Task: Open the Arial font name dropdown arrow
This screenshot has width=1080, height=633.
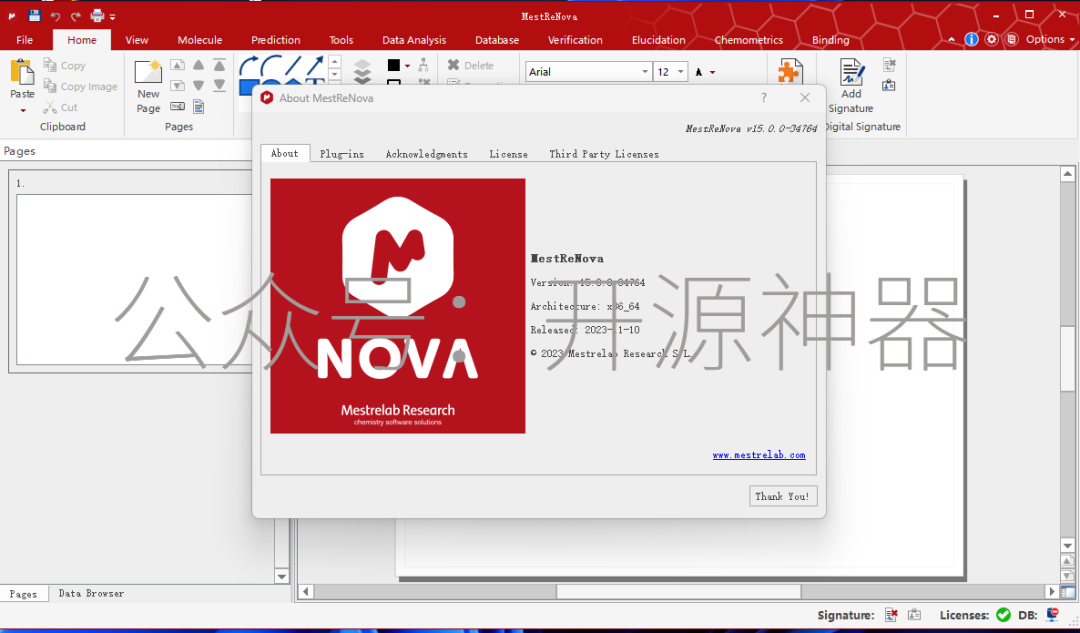Action: (645, 72)
